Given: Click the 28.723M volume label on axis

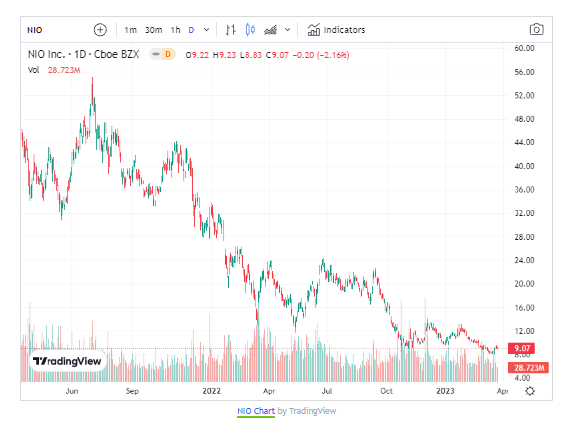Looking at the screenshot, I should tap(528, 368).
